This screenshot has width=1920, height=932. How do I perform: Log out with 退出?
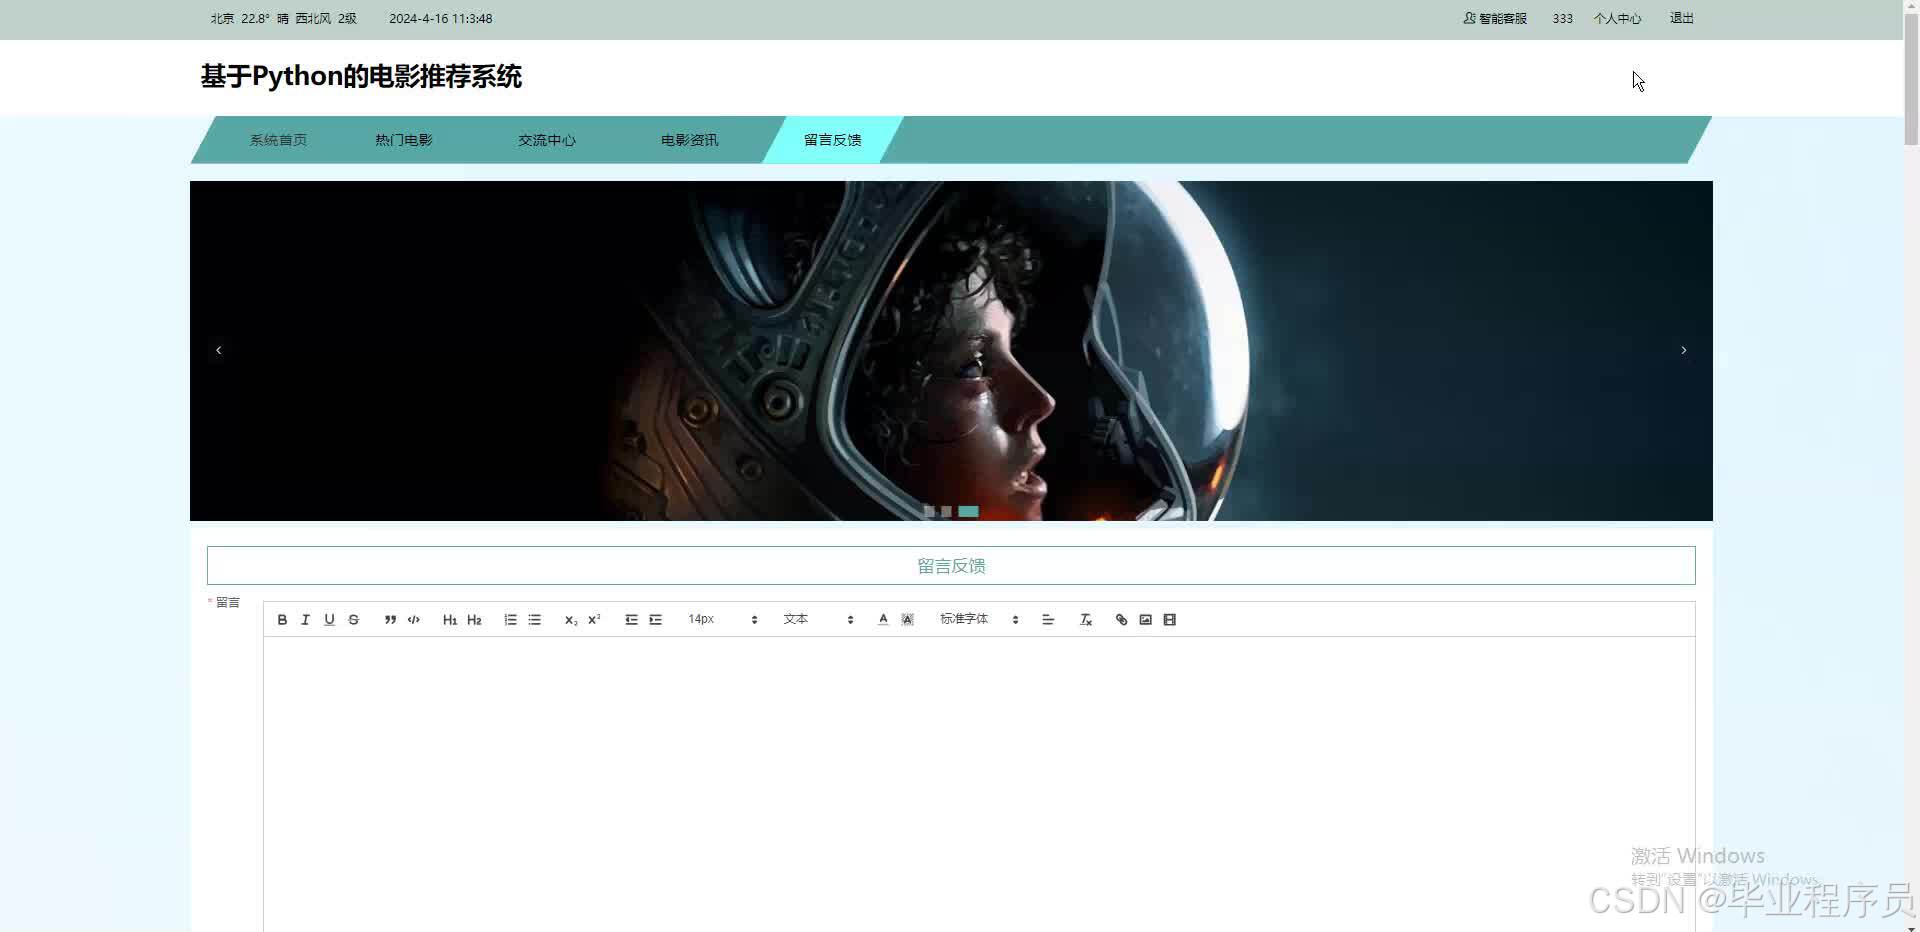[x=1682, y=19]
